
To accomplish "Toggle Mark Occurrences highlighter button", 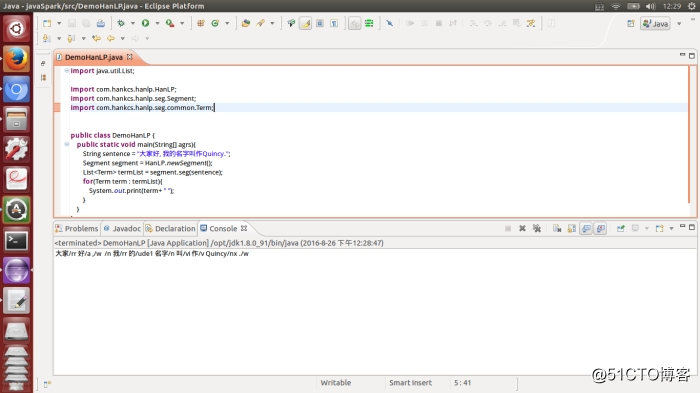I will point(305,23).
